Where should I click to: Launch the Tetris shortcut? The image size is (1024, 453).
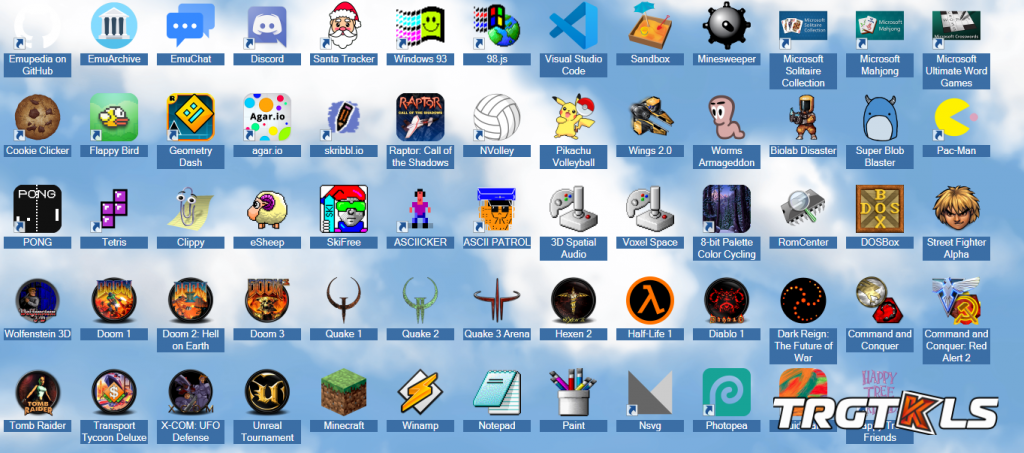coord(113,209)
